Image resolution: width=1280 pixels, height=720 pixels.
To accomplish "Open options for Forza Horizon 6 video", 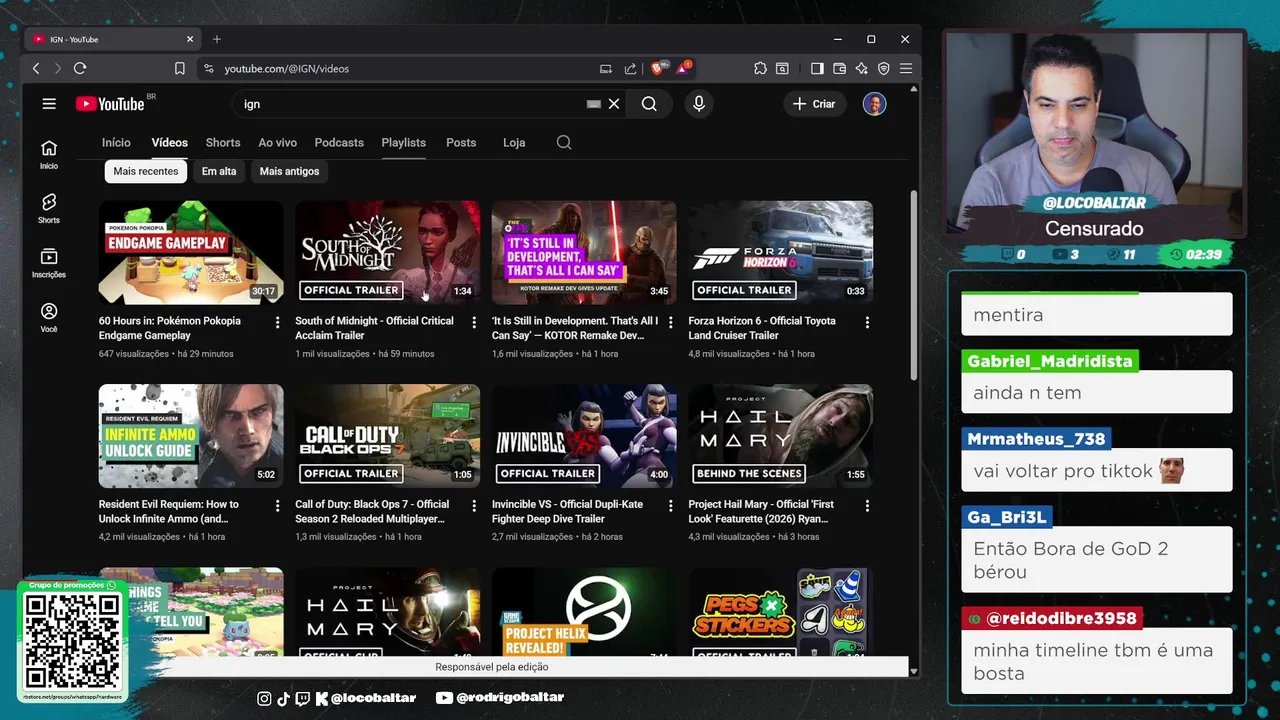I will pos(867,322).
